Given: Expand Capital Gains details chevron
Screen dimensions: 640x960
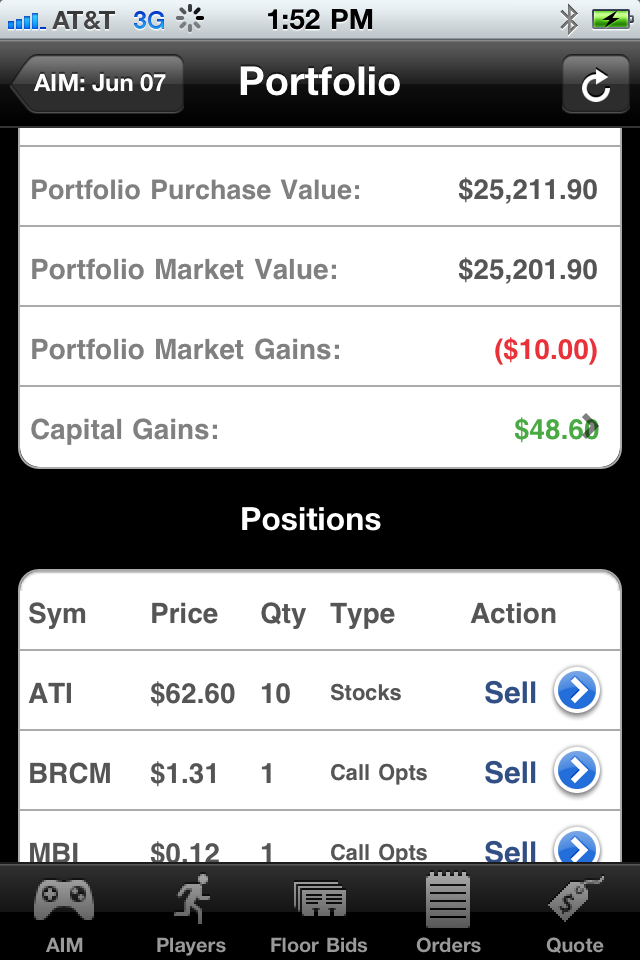Looking at the screenshot, I should pos(590,426).
